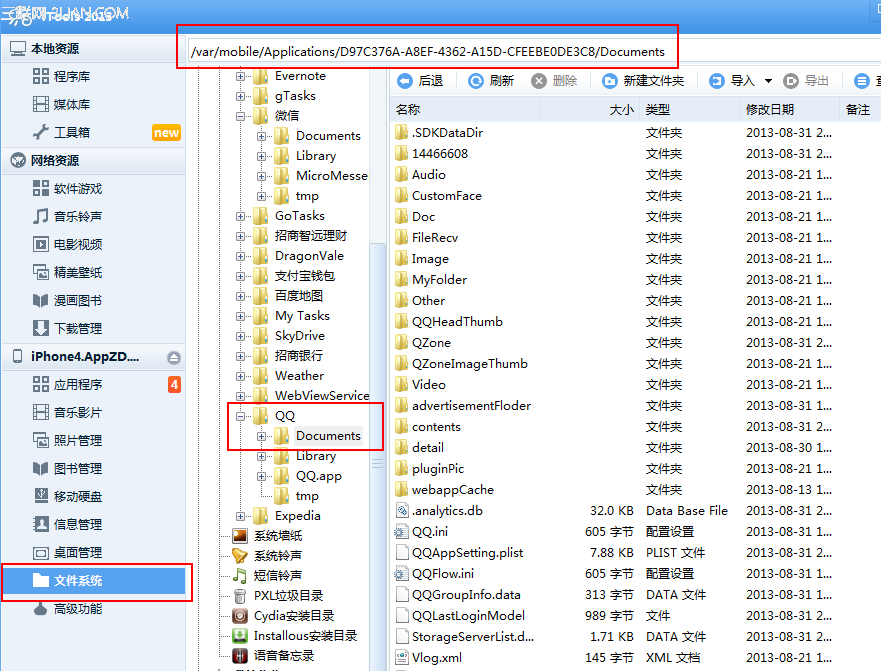Expand the DragonVale tree node
881x671 pixels.
click(240, 256)
